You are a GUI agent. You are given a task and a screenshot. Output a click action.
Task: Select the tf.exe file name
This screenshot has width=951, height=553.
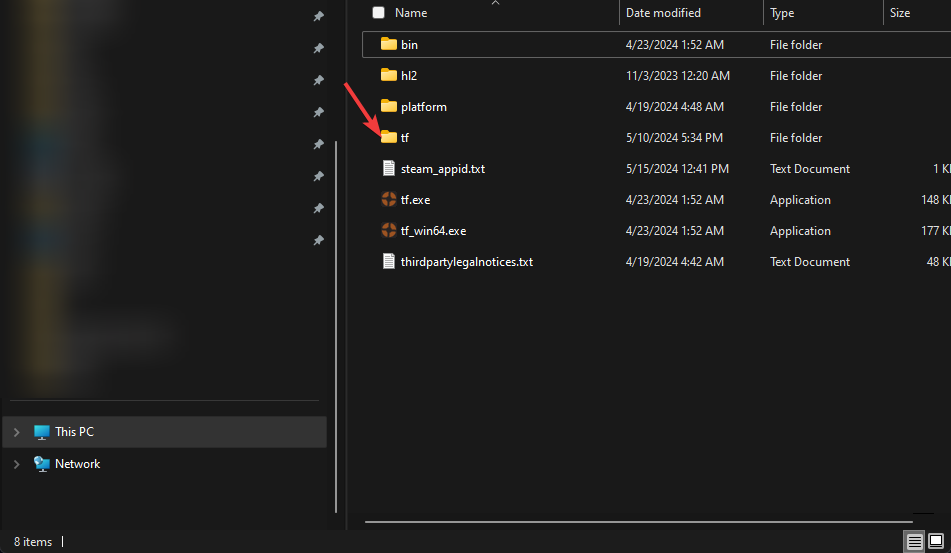coord(415,200)
